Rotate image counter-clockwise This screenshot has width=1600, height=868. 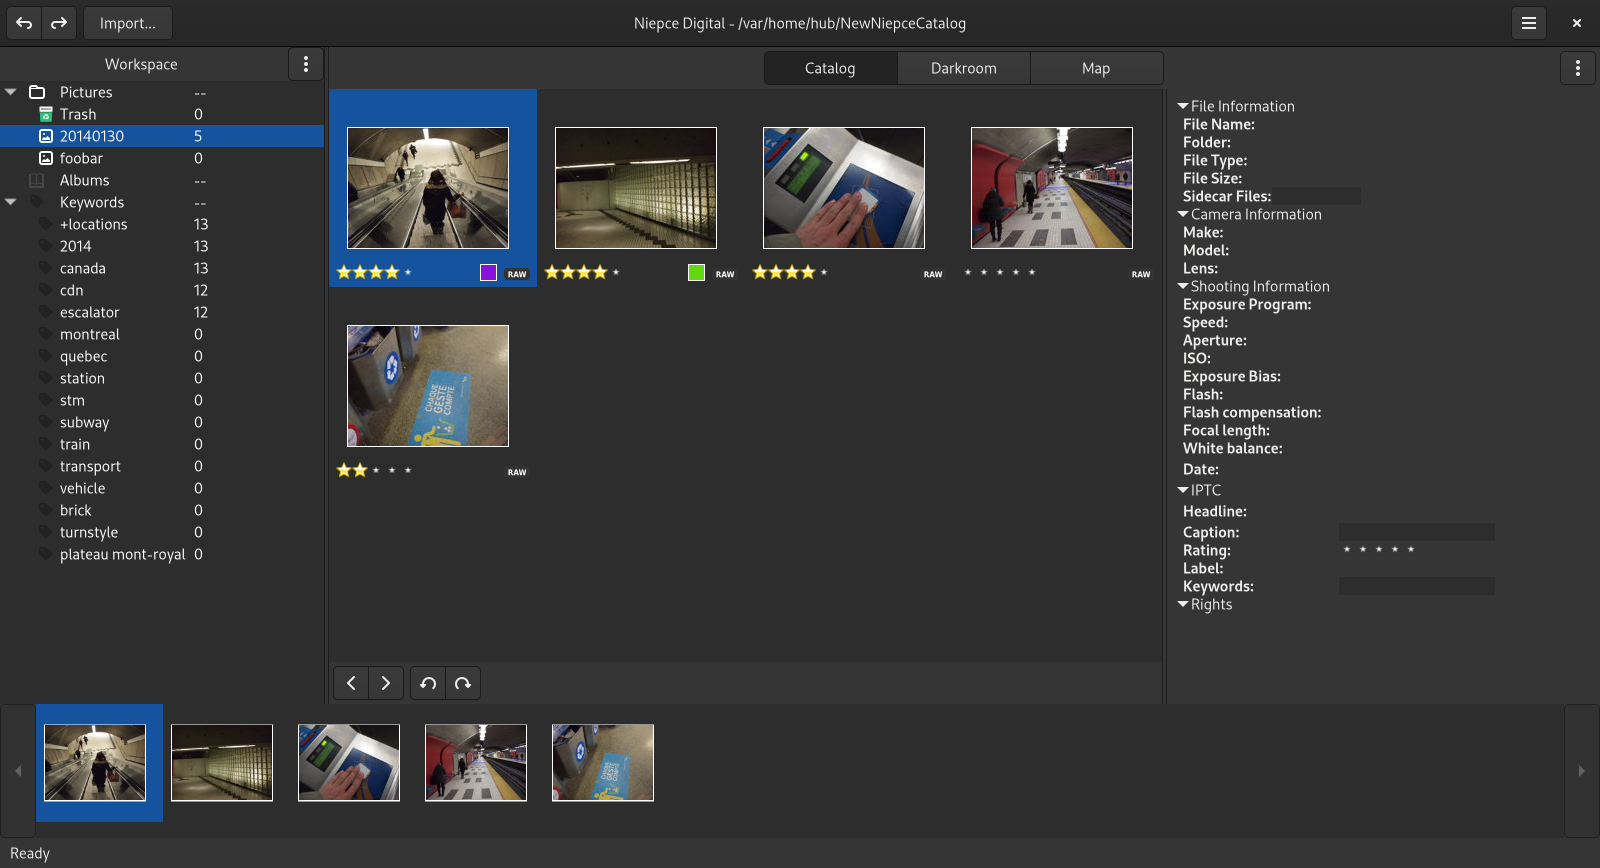click(428, 683)
